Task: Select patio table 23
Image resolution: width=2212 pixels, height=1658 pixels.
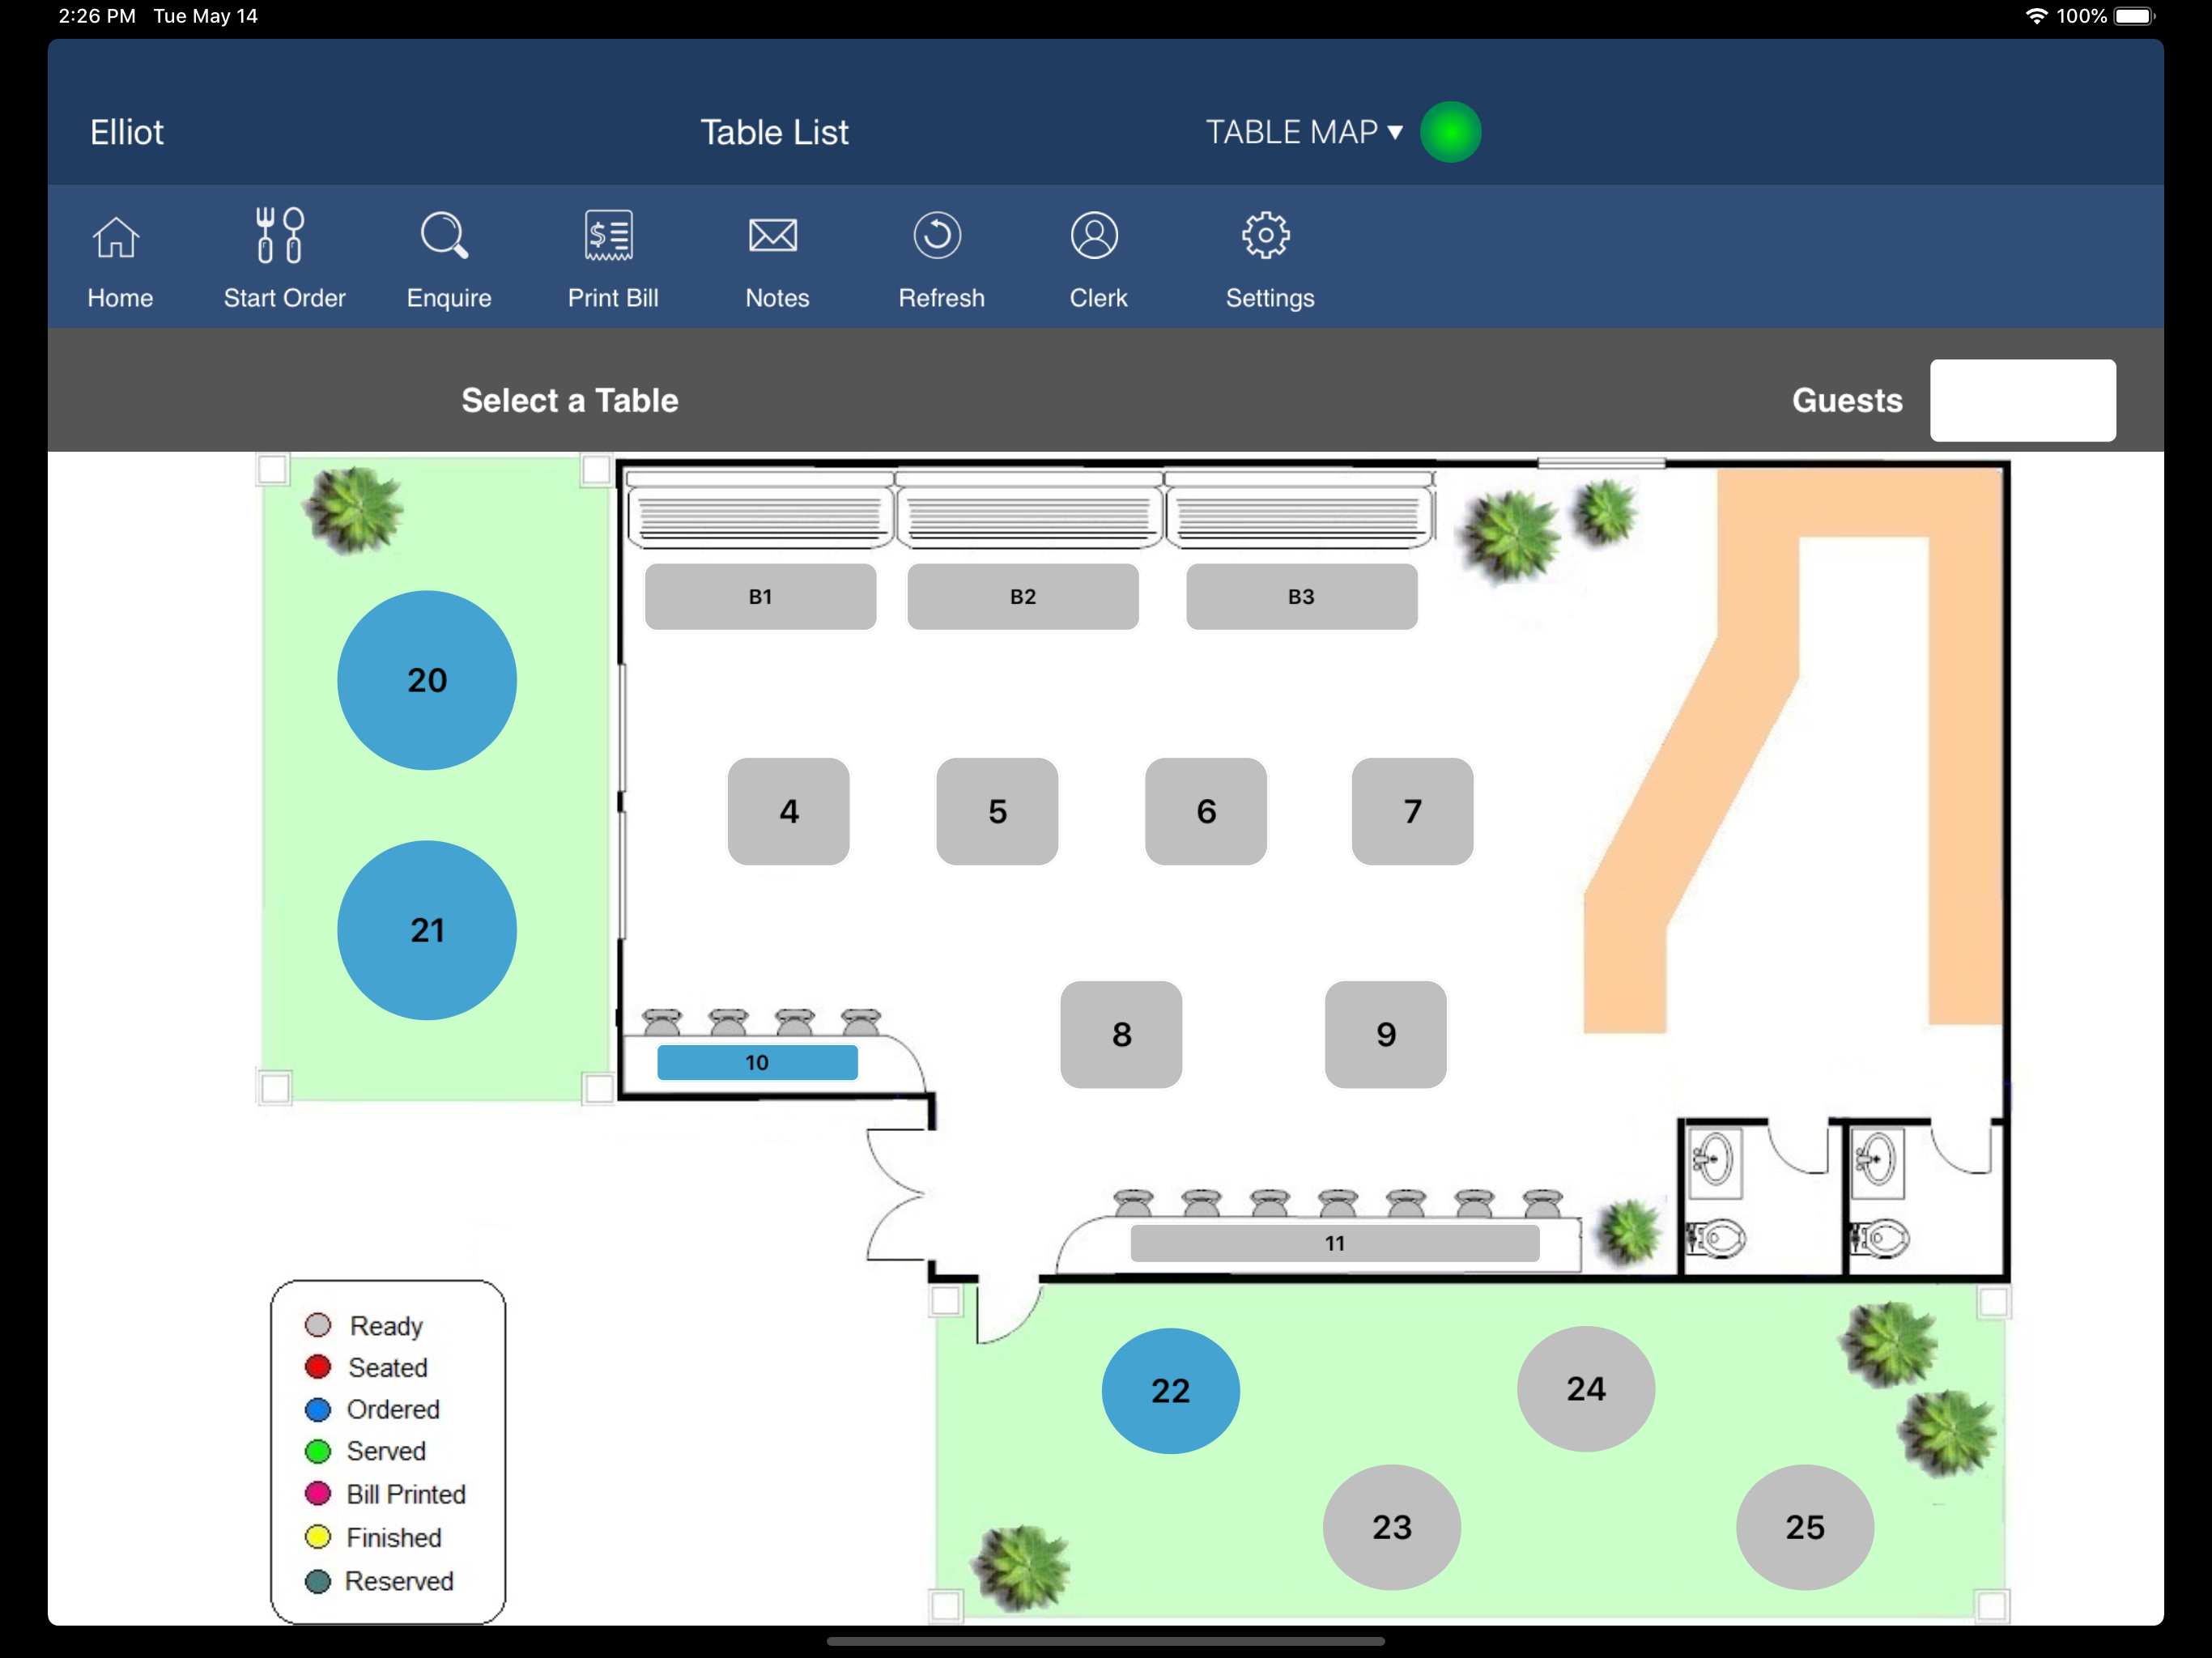Action: (1392, 1527)
